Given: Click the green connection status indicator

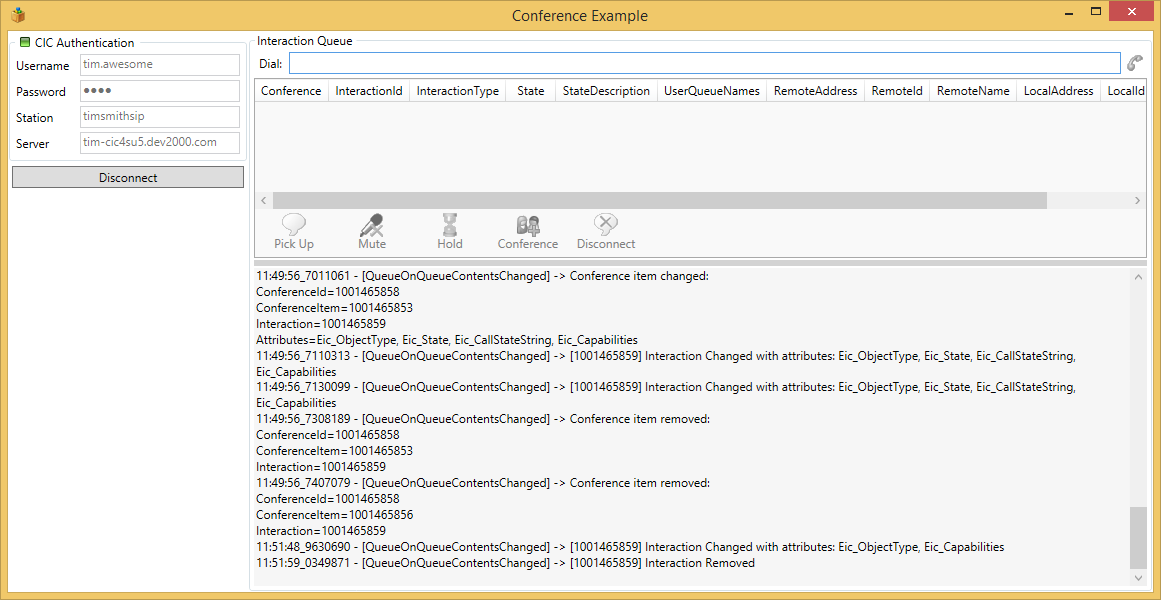Looking at the screenshot, I should coord(24,42).
